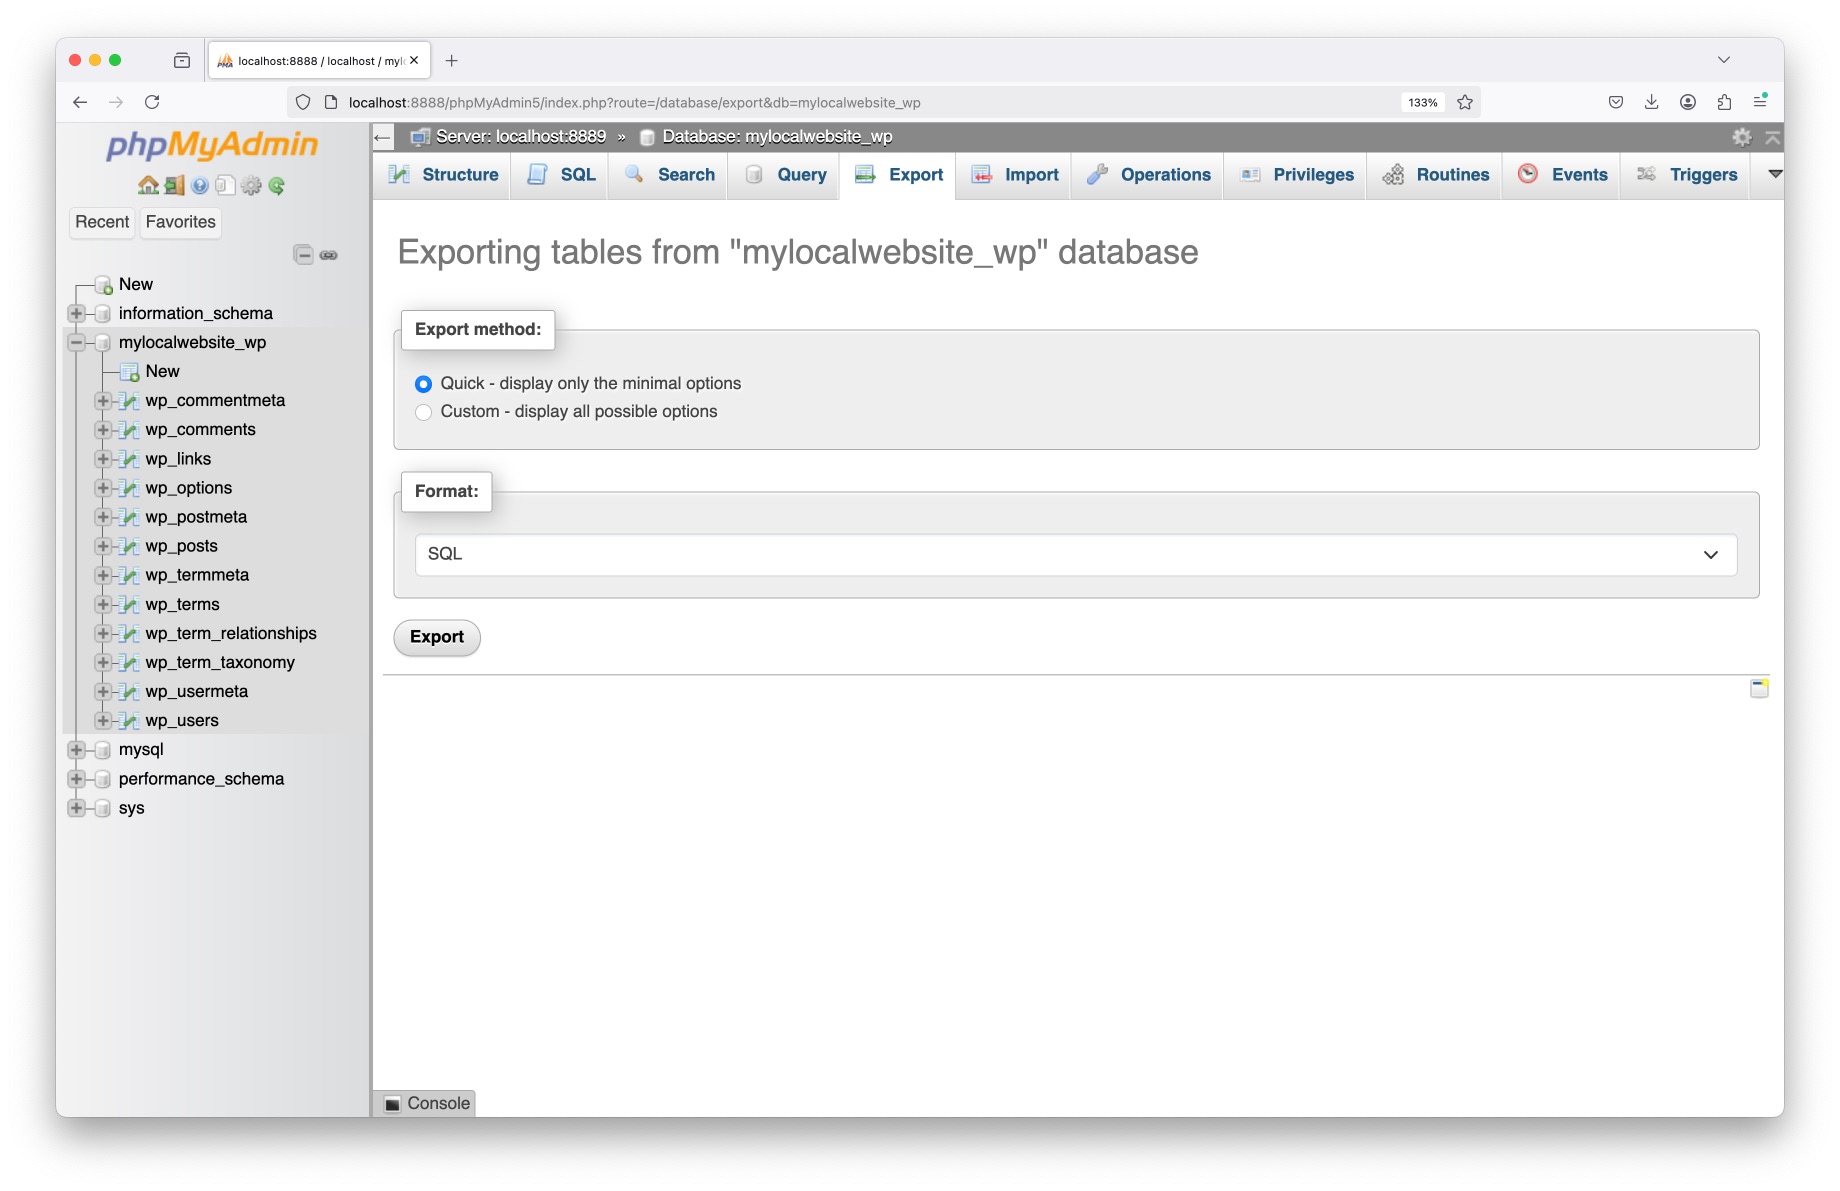Reload the browser page

[x=152, y=102]
